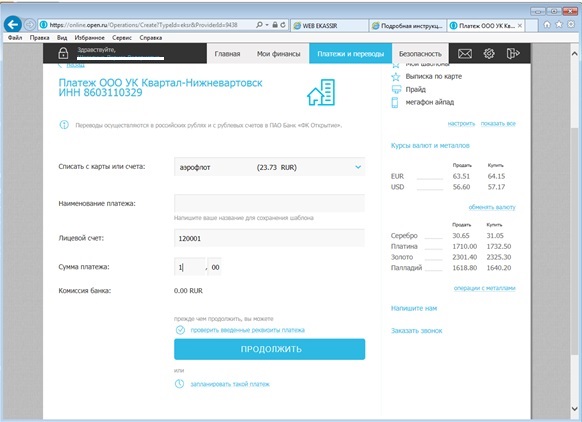Viewport: 582px width, 422px height.
Task: Click the commission value 0.00 RUR
Action: 188,291
